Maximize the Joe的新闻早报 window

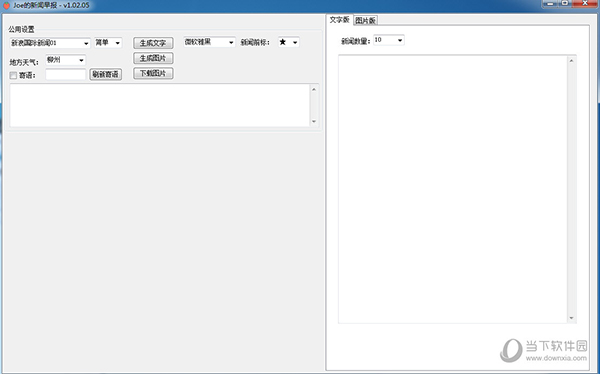tap(565, 3)
